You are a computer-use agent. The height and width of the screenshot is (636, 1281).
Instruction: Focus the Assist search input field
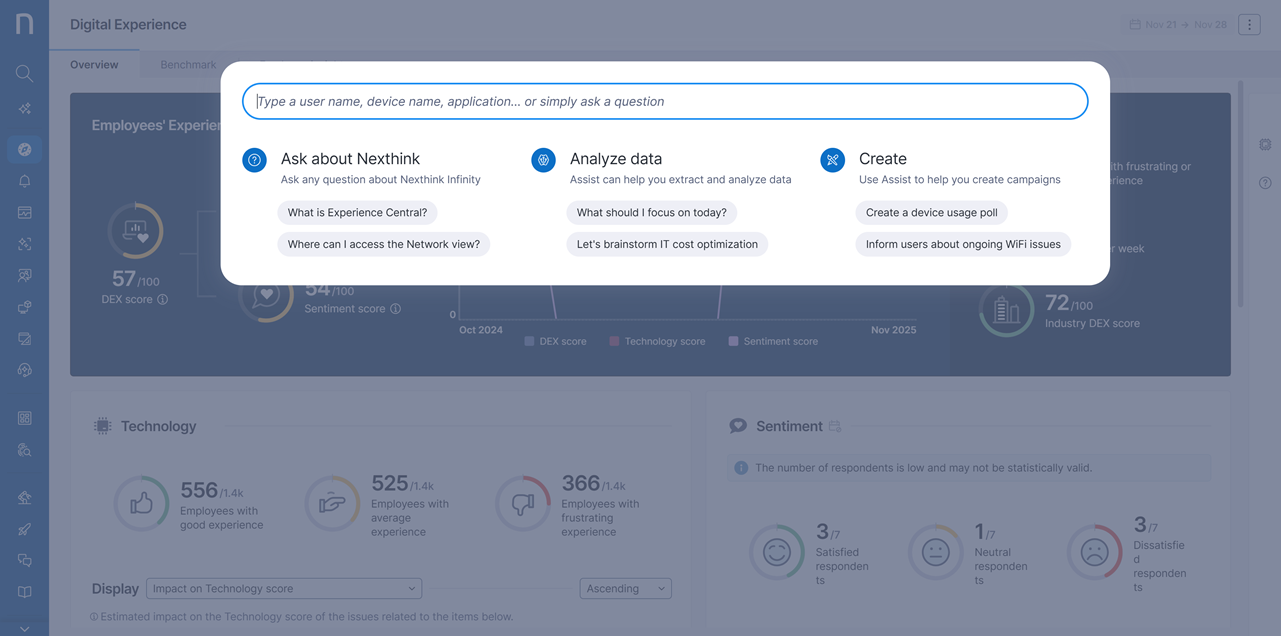664,102
